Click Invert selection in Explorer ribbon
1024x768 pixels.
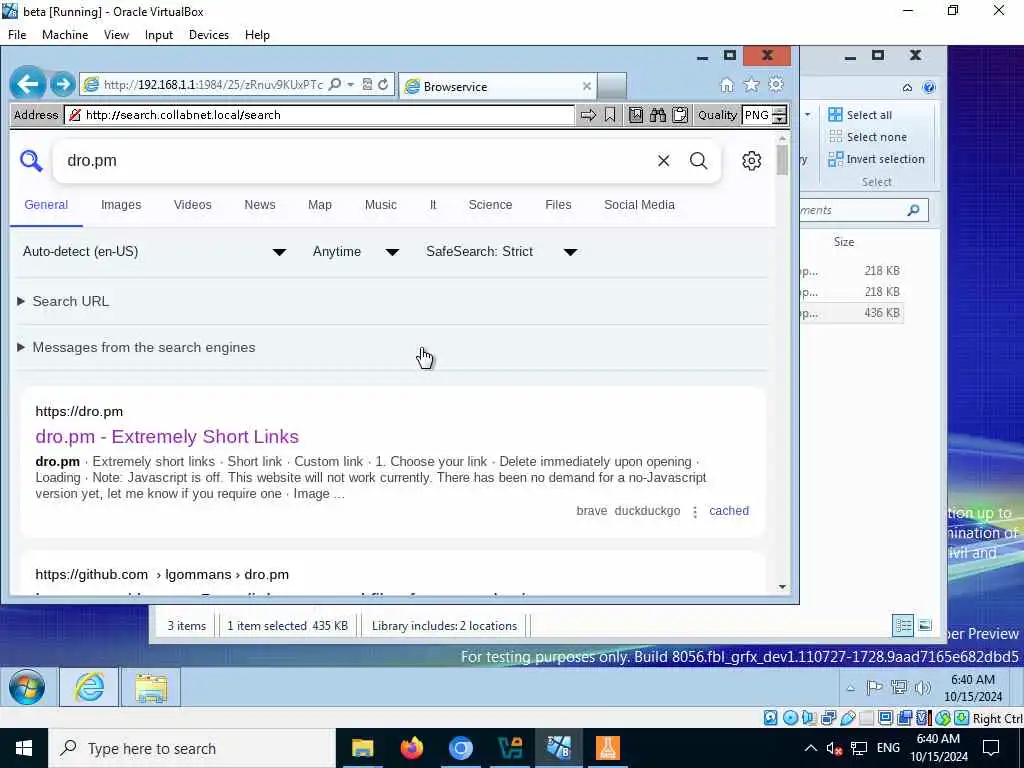[x=876, y=159]
